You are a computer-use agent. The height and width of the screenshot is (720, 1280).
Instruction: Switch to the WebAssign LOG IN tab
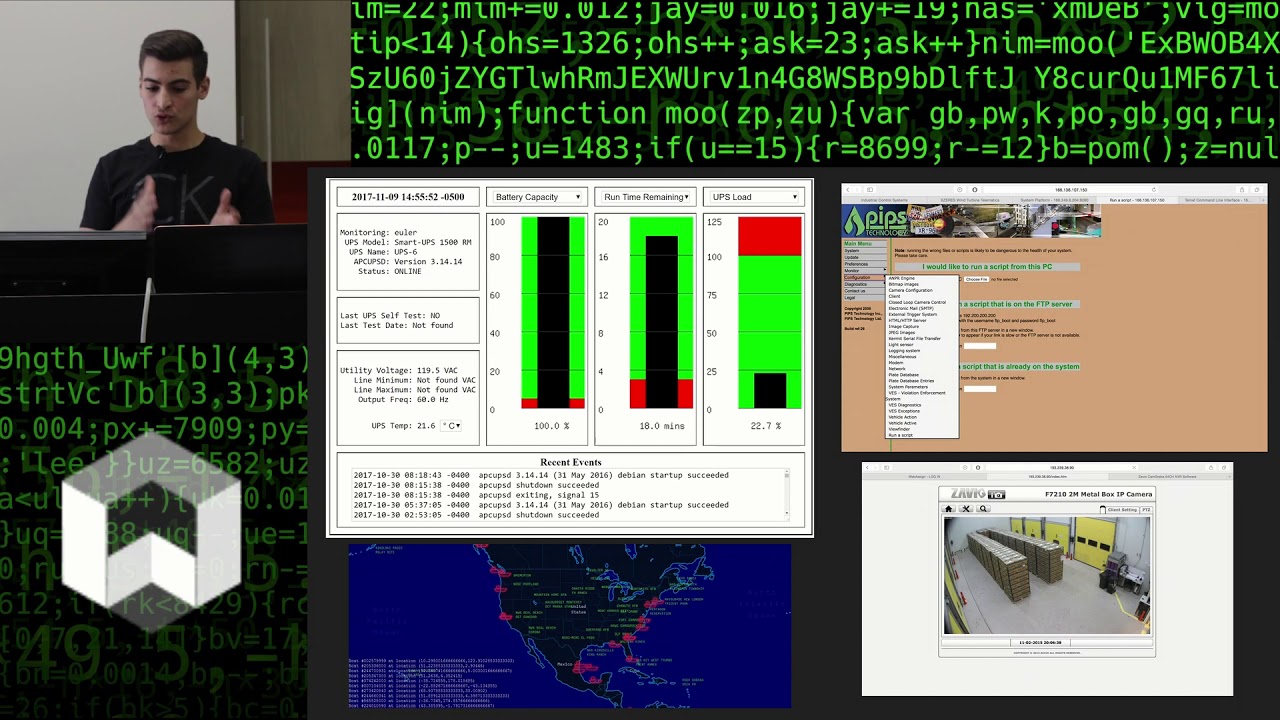(924, 477)
